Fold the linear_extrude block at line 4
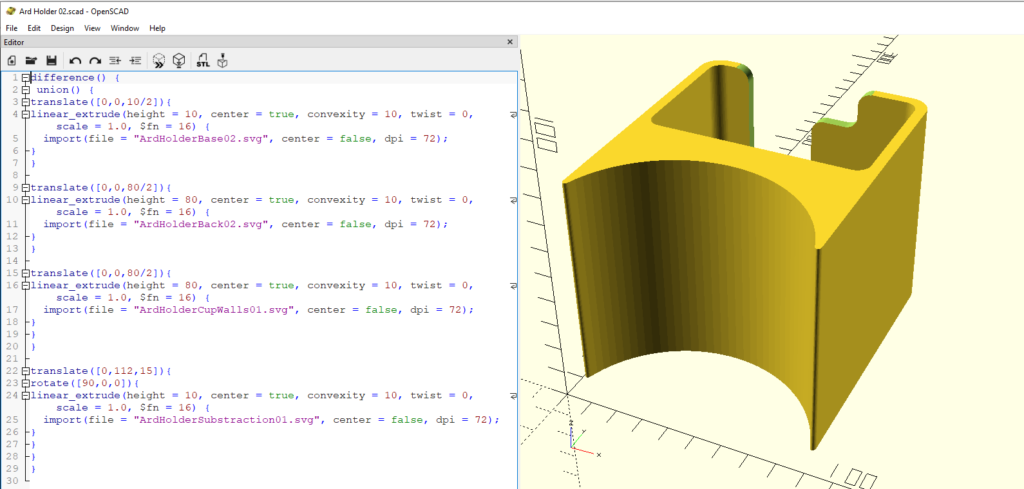 point(26,114)
